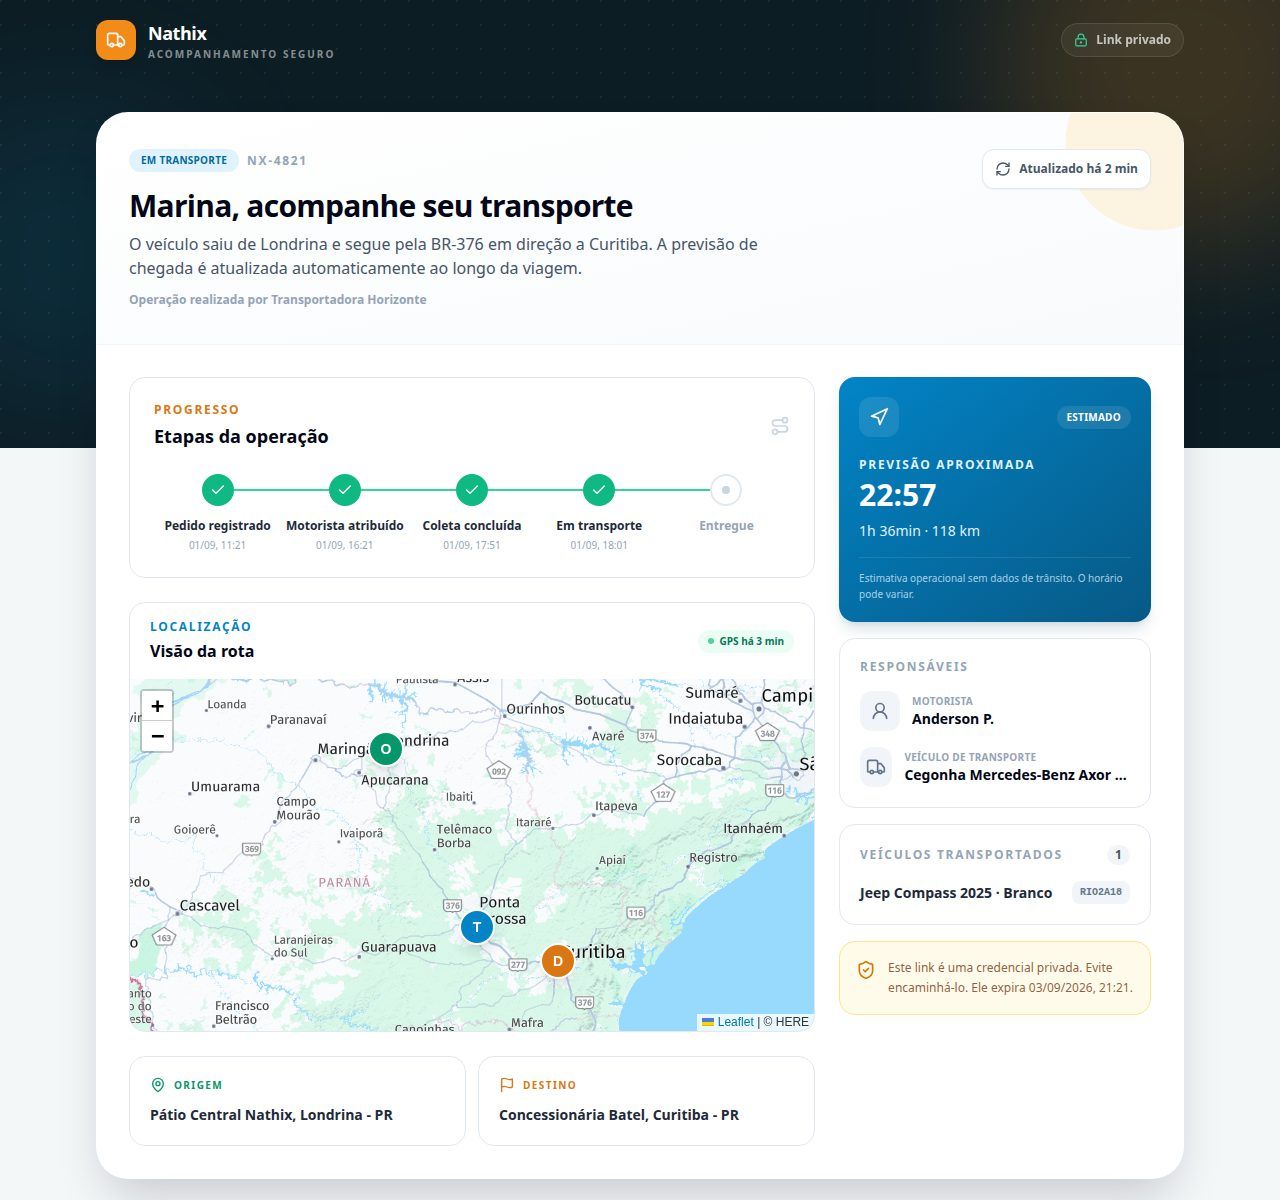1280x1200 pixels.
Task: Click the blue truck marker T on the map
Action: (477, 927)
